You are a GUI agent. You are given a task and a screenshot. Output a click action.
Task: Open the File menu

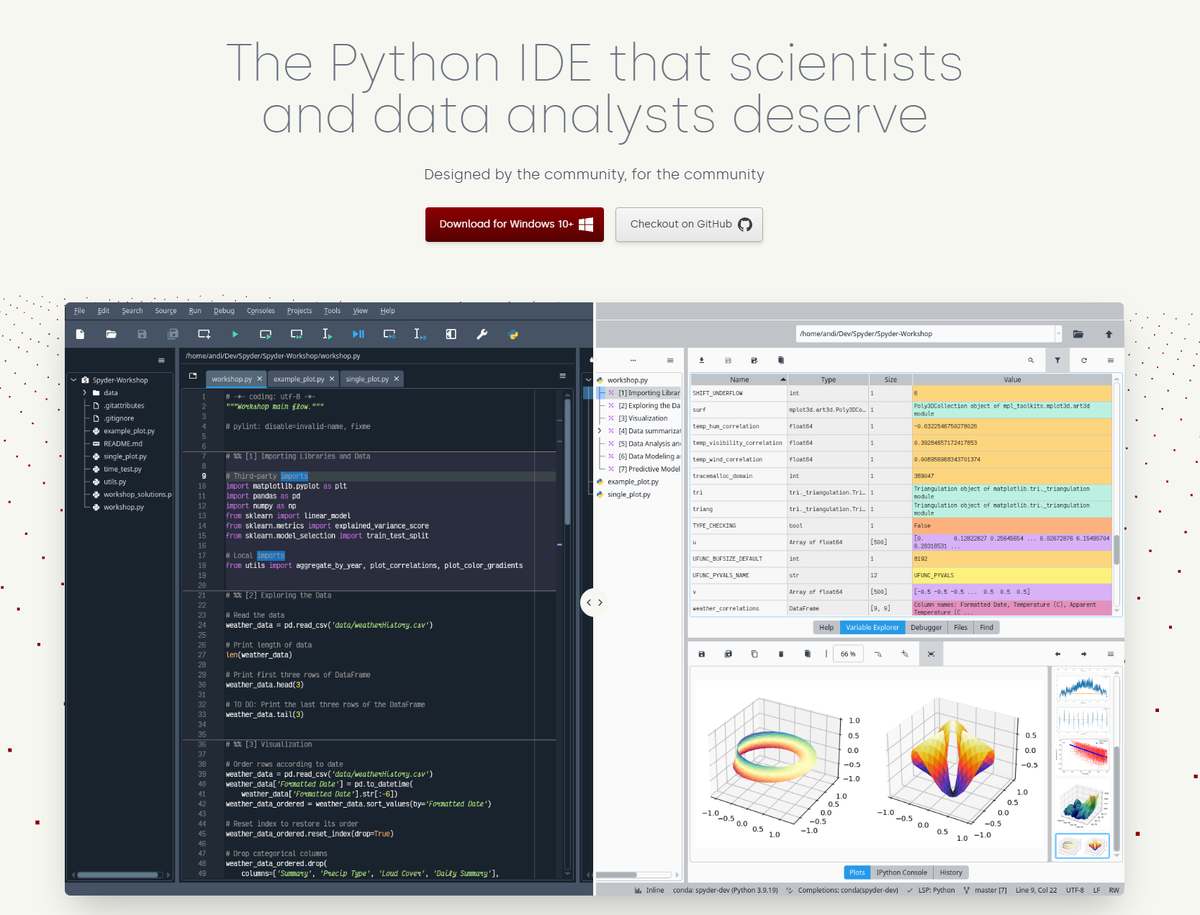click(x=79, y=311)
